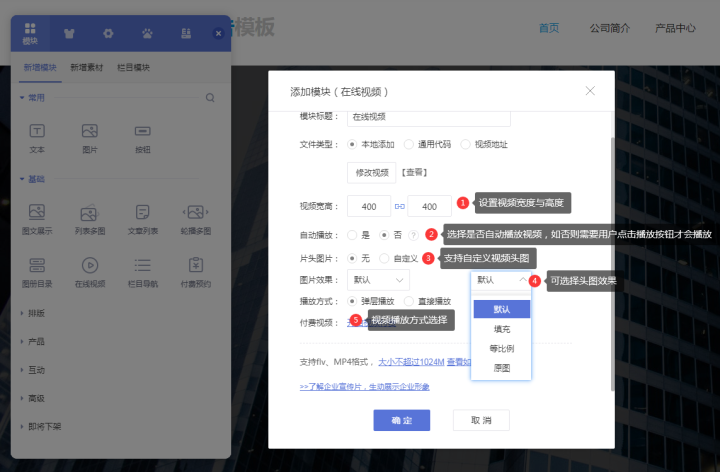Click the help question mark beside 自动播放
Image resolution: width=720 pixels, height=472 pixels.
[x=414, y=235]
